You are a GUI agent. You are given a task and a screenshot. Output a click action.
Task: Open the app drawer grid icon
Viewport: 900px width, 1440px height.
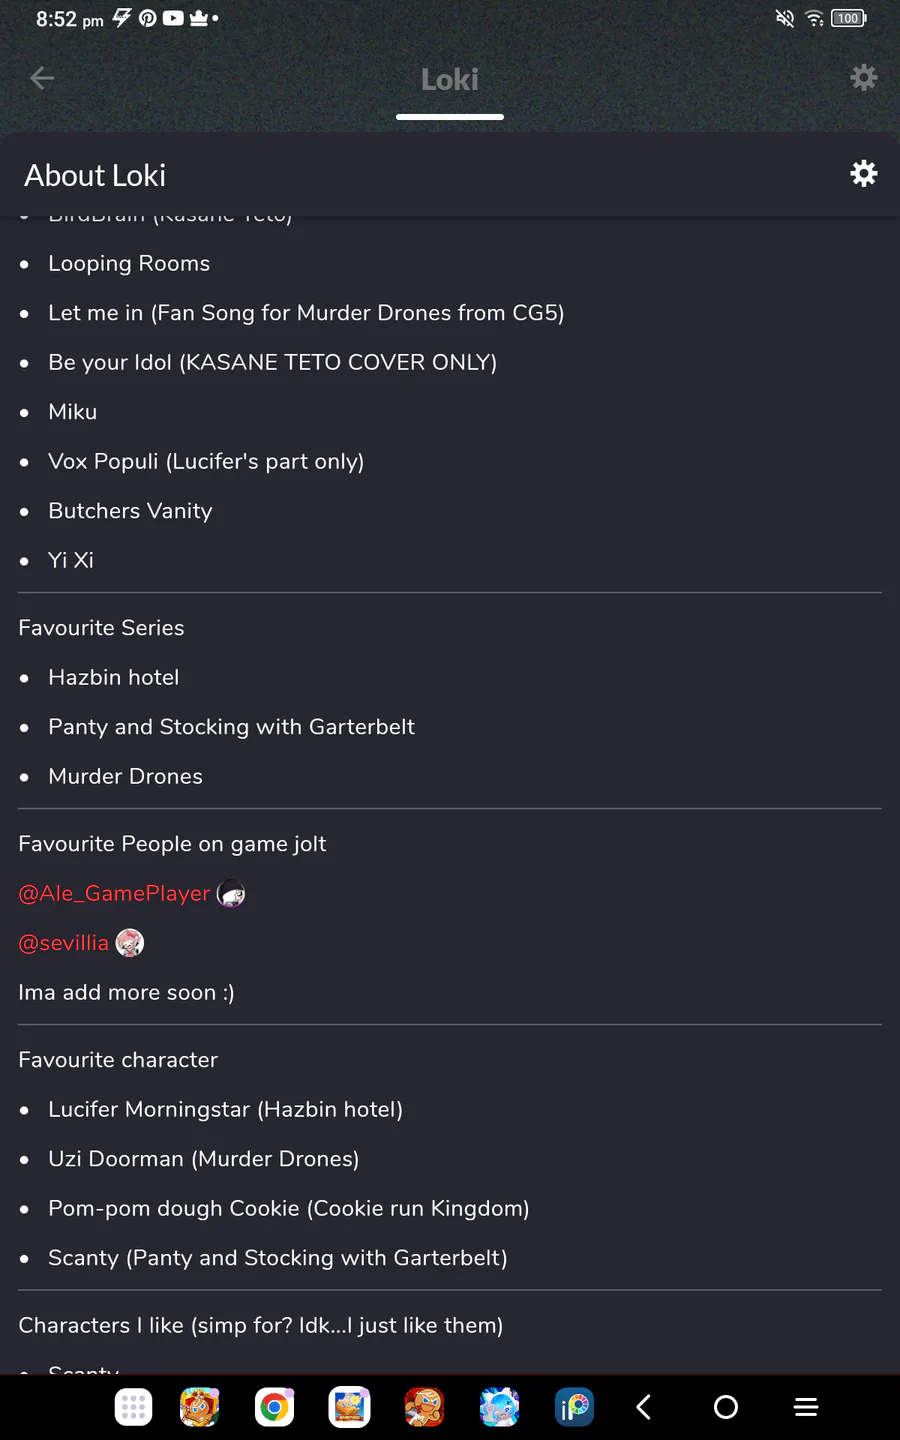[x=133, y=1408]
